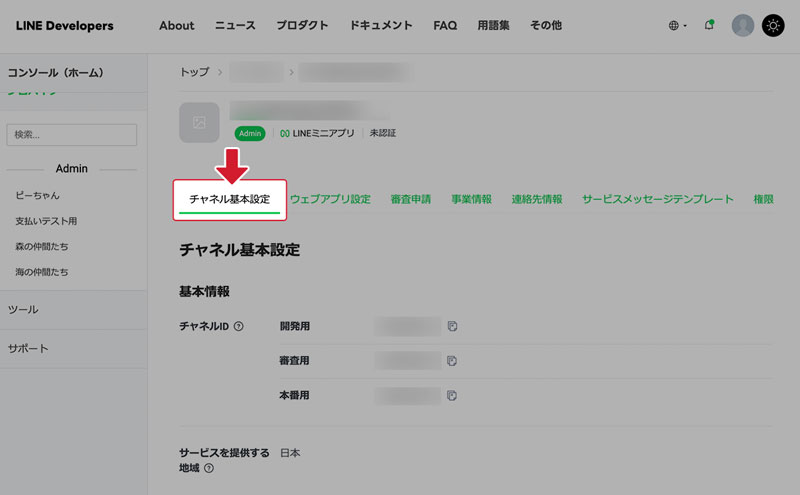800x495 pixels.
Task: Click the search field in sidebar
Action: (72, 135)
